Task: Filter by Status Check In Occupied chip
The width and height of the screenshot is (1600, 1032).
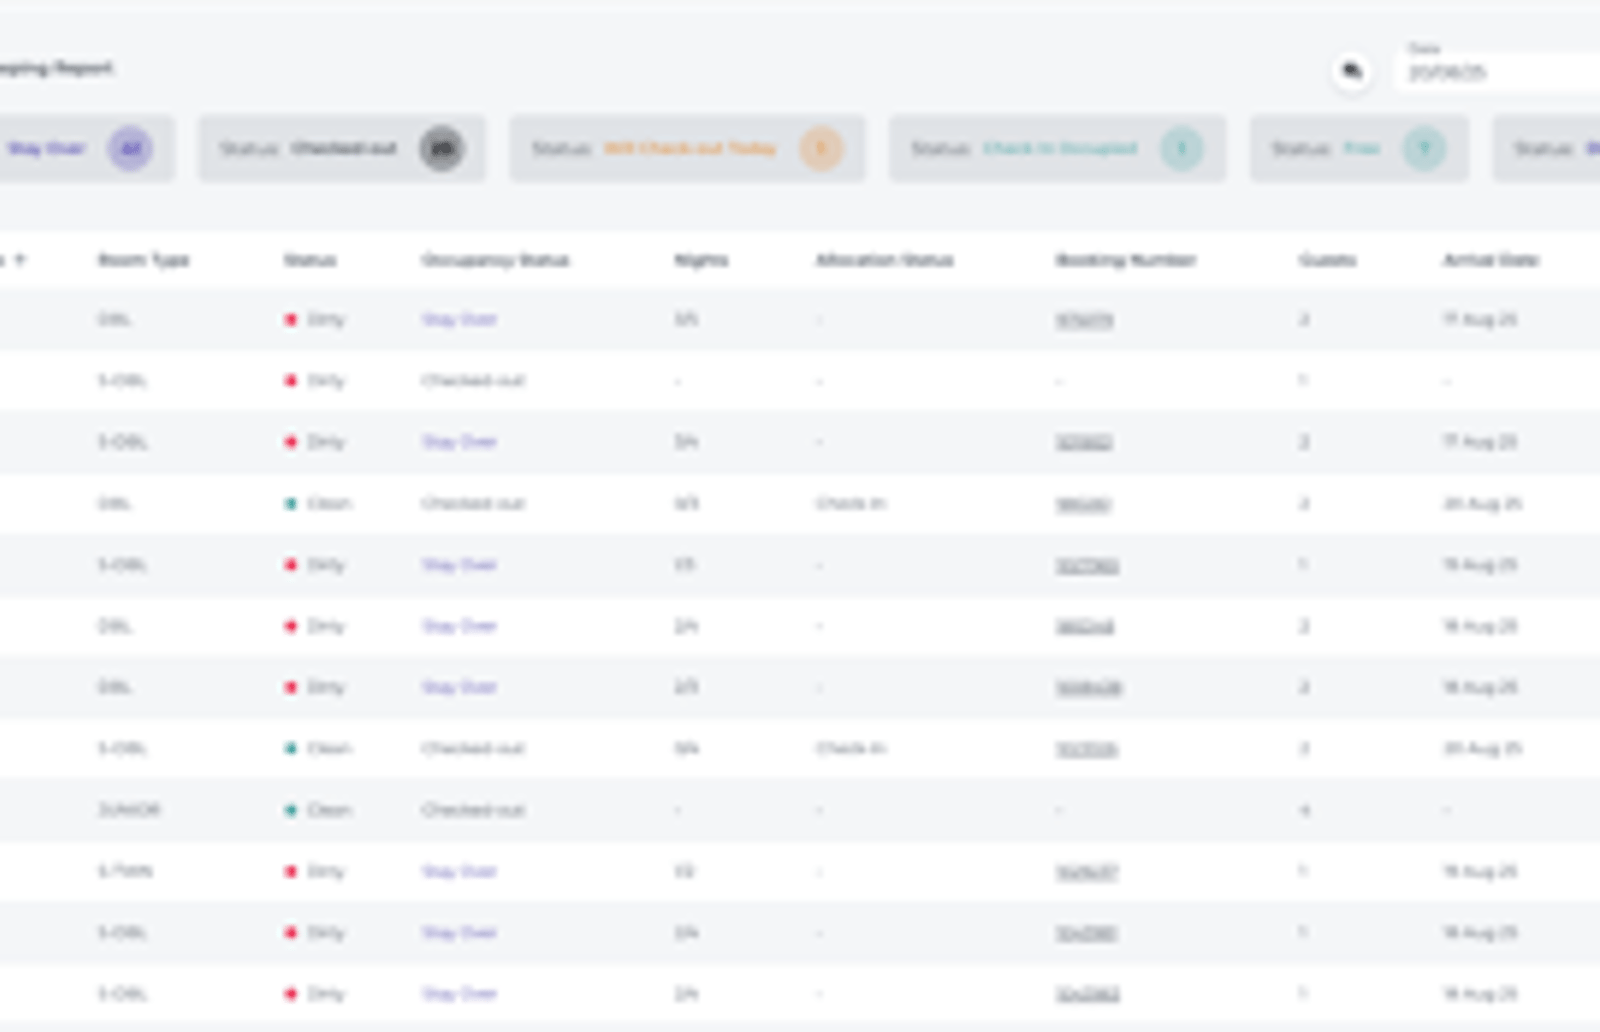Action: (x=1057, y=148)
